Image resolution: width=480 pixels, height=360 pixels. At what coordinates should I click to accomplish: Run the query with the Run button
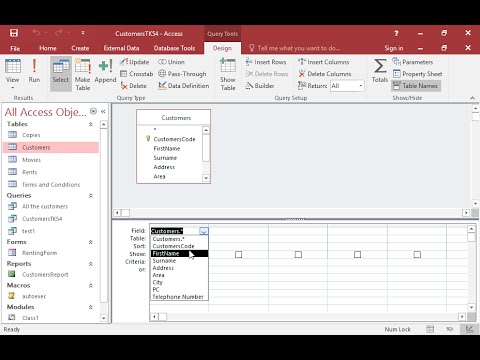pos(34,71)
